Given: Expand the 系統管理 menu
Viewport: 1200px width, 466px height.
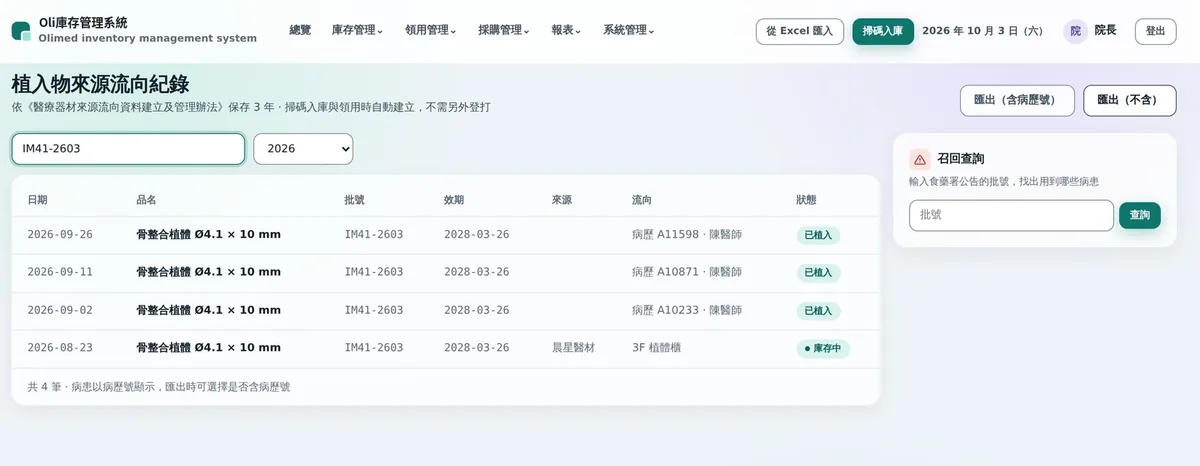Looking at the screenshot, I should 629,31.
